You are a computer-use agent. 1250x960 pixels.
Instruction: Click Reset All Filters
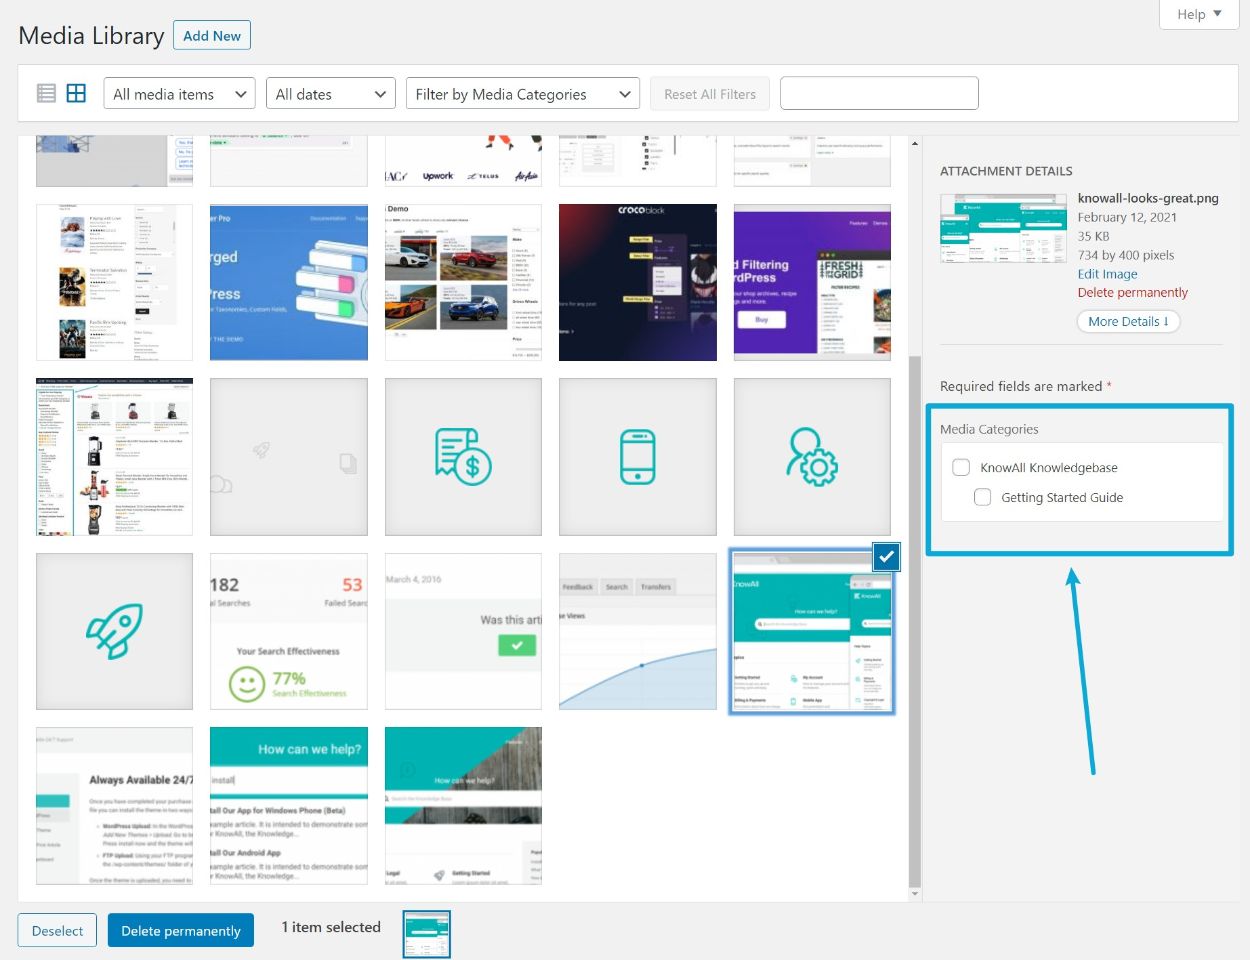[x=710, y=93]
